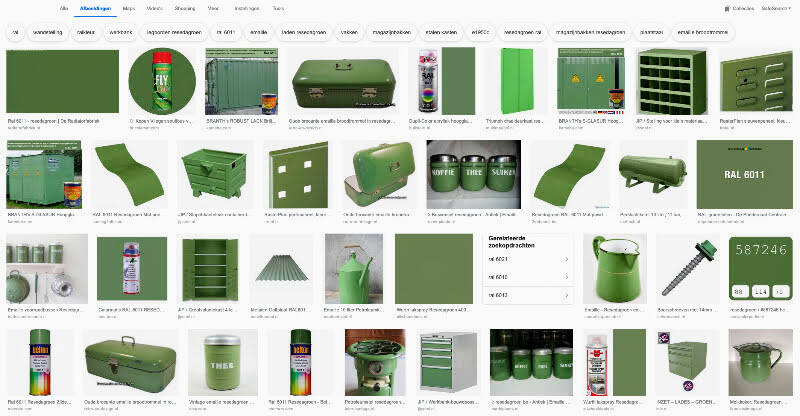Open the perforated green panel image
This screenshot has width=800, height=416.
click(298, 175)
